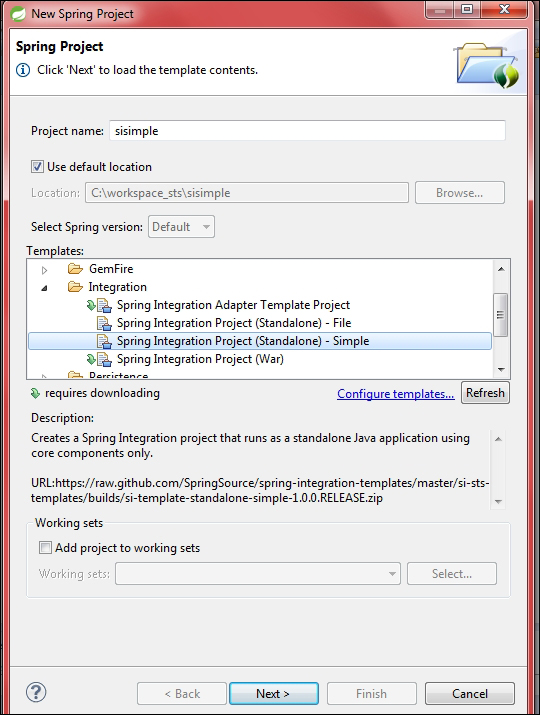Image resolution: width=540 pixels, height=715 pixels.
Task: Click the Project name input field
Action: point(307,131)
